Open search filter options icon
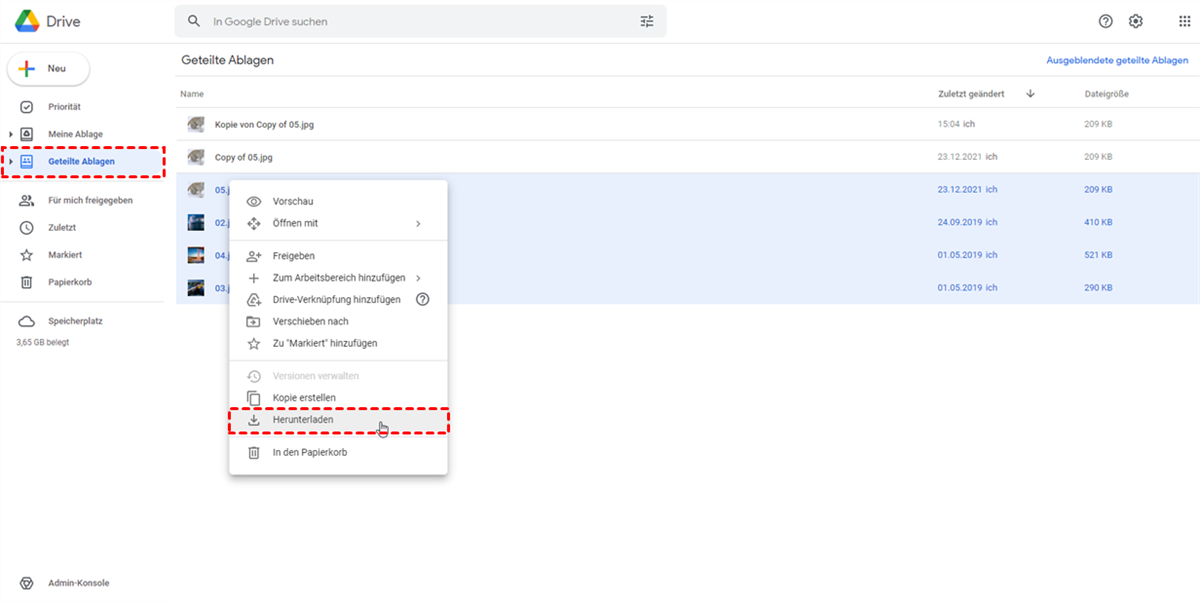The image size is (1200, 601). point(647,21)
